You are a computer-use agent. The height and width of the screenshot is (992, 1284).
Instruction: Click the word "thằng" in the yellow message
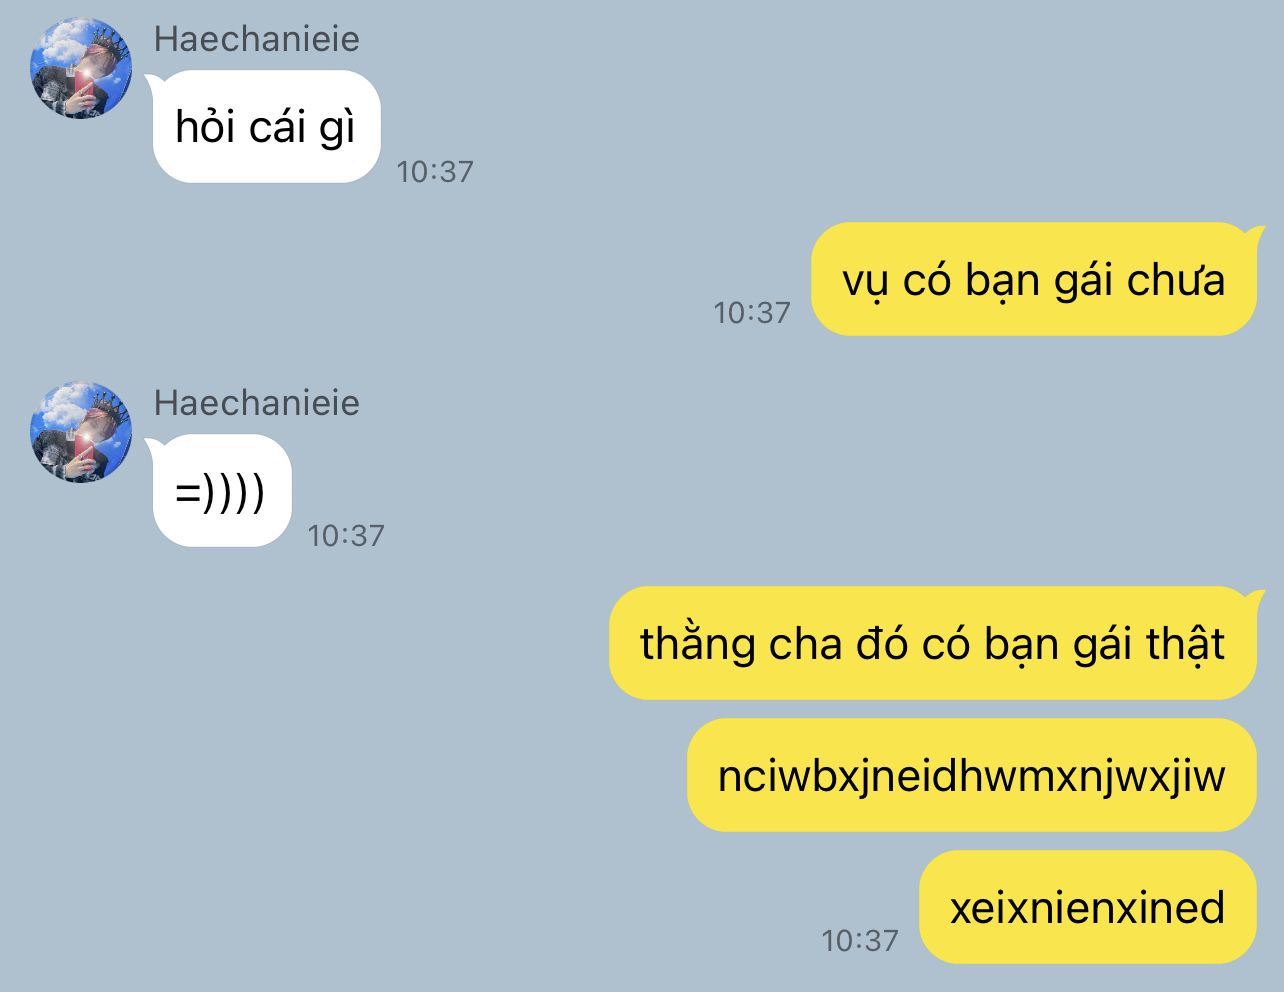(698, 643)
